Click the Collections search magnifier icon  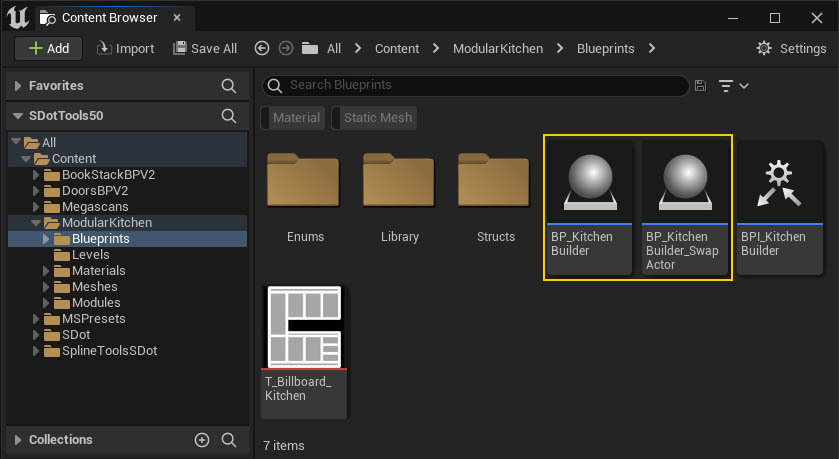coord(228,440)
